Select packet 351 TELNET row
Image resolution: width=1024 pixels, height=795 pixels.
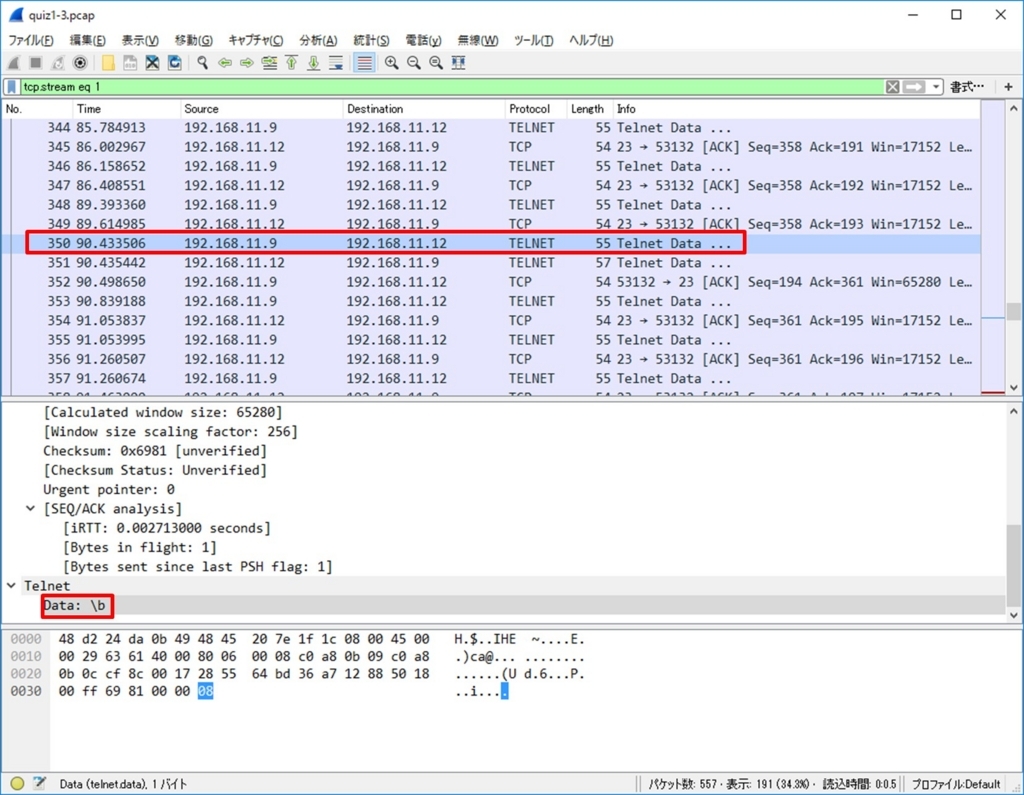(x=490, y=263)
